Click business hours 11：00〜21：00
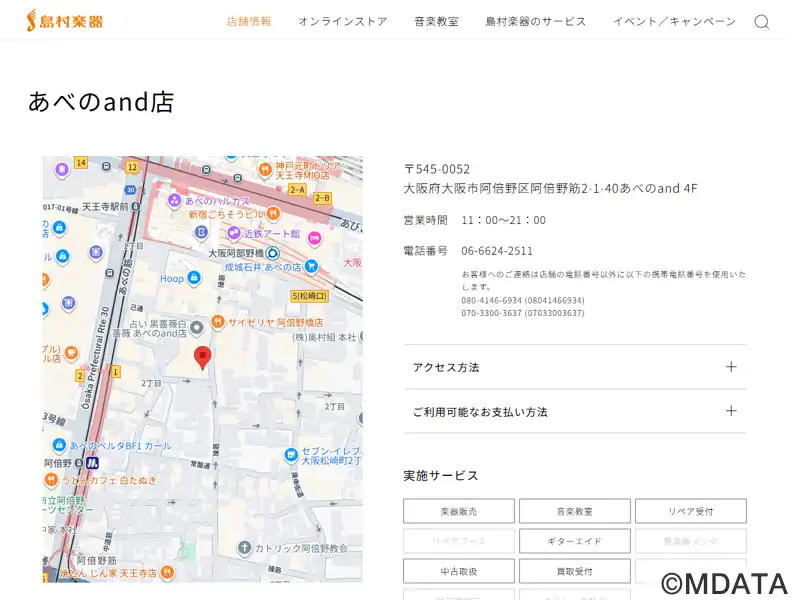800x600 pixels. coord(504,220)
